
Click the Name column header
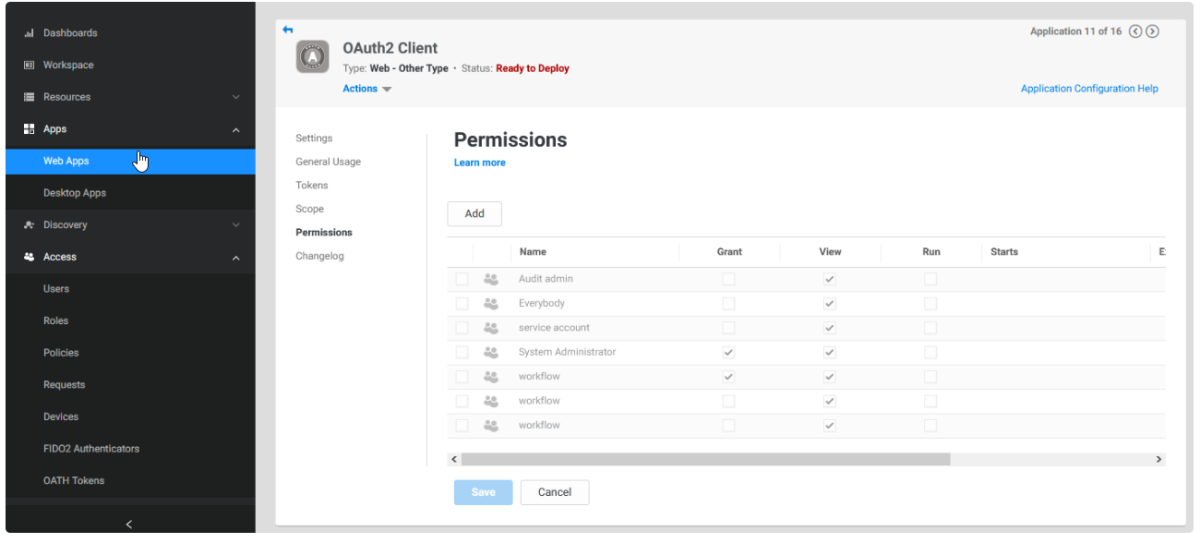pos(533,252)
